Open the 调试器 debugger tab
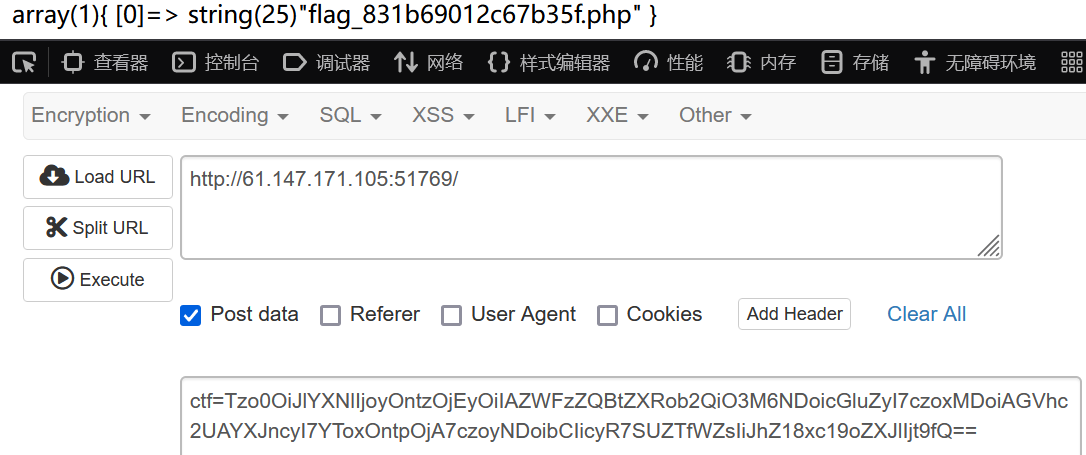1086x455 pixels. tap(326, 63)
